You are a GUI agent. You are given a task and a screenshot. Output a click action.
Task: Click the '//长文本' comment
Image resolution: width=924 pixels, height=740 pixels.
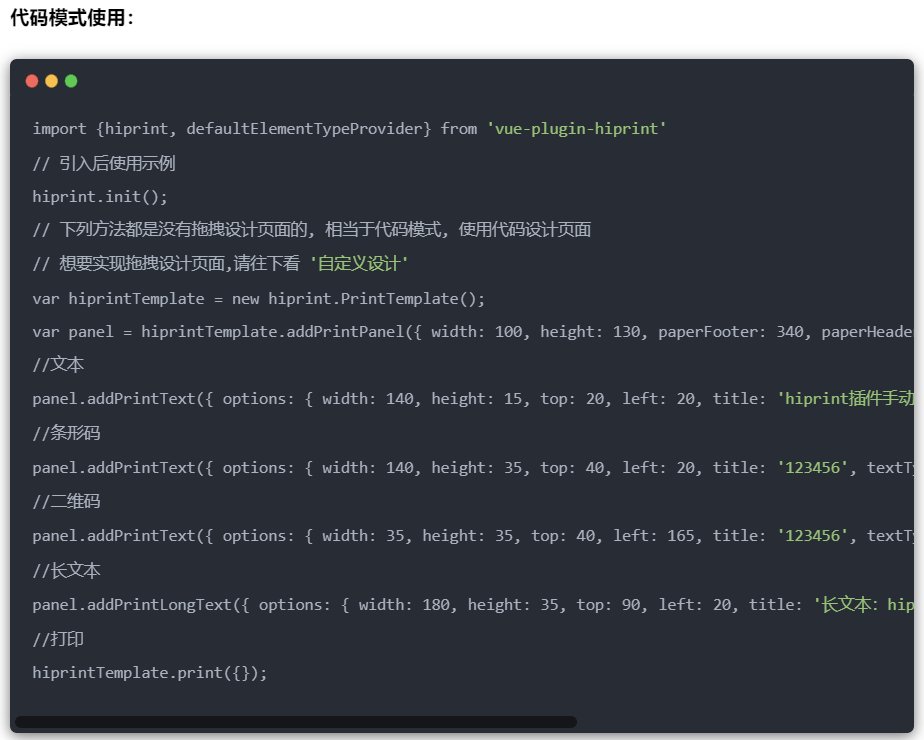[66, 570]
